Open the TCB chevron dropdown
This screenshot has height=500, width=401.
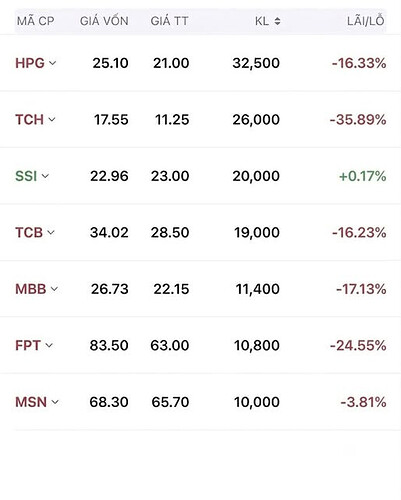pos(51,232)
